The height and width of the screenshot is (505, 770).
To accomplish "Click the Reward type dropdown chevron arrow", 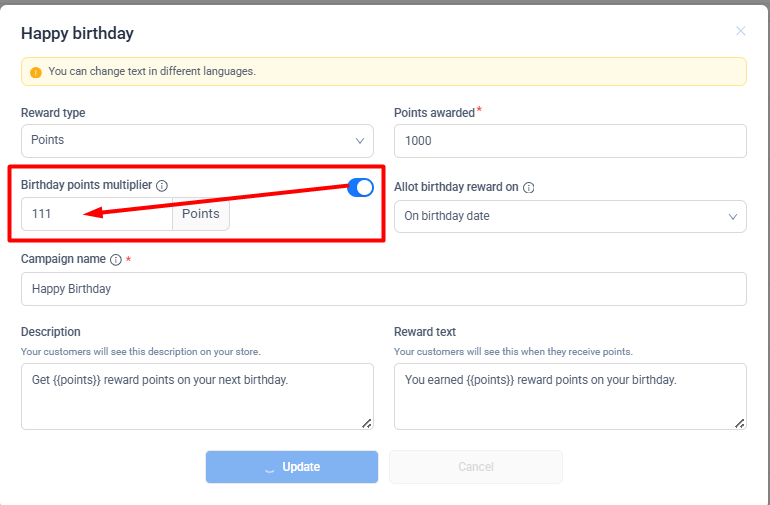I will pos(360,141).
